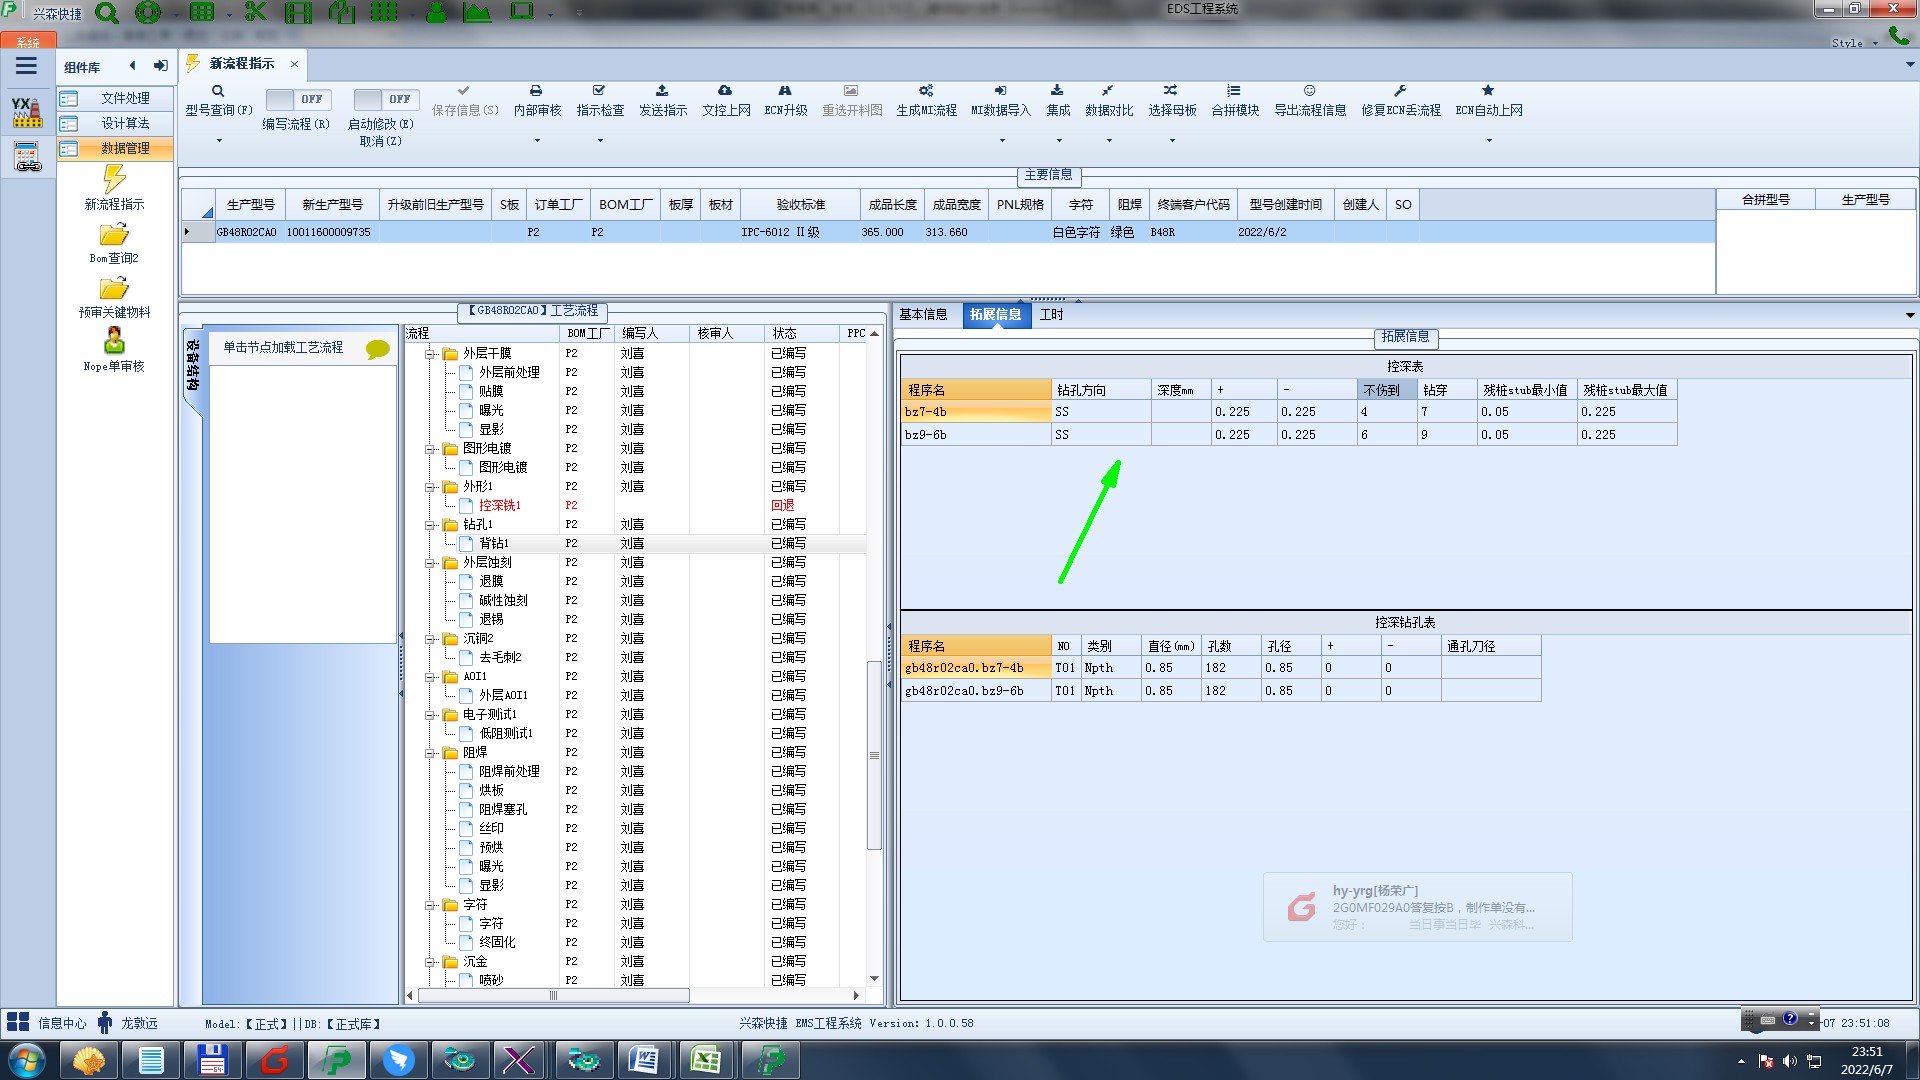Click the 合拼模块 list icon
1920x1080 pixels.
pyautogui.click(x=1234, y=91)
